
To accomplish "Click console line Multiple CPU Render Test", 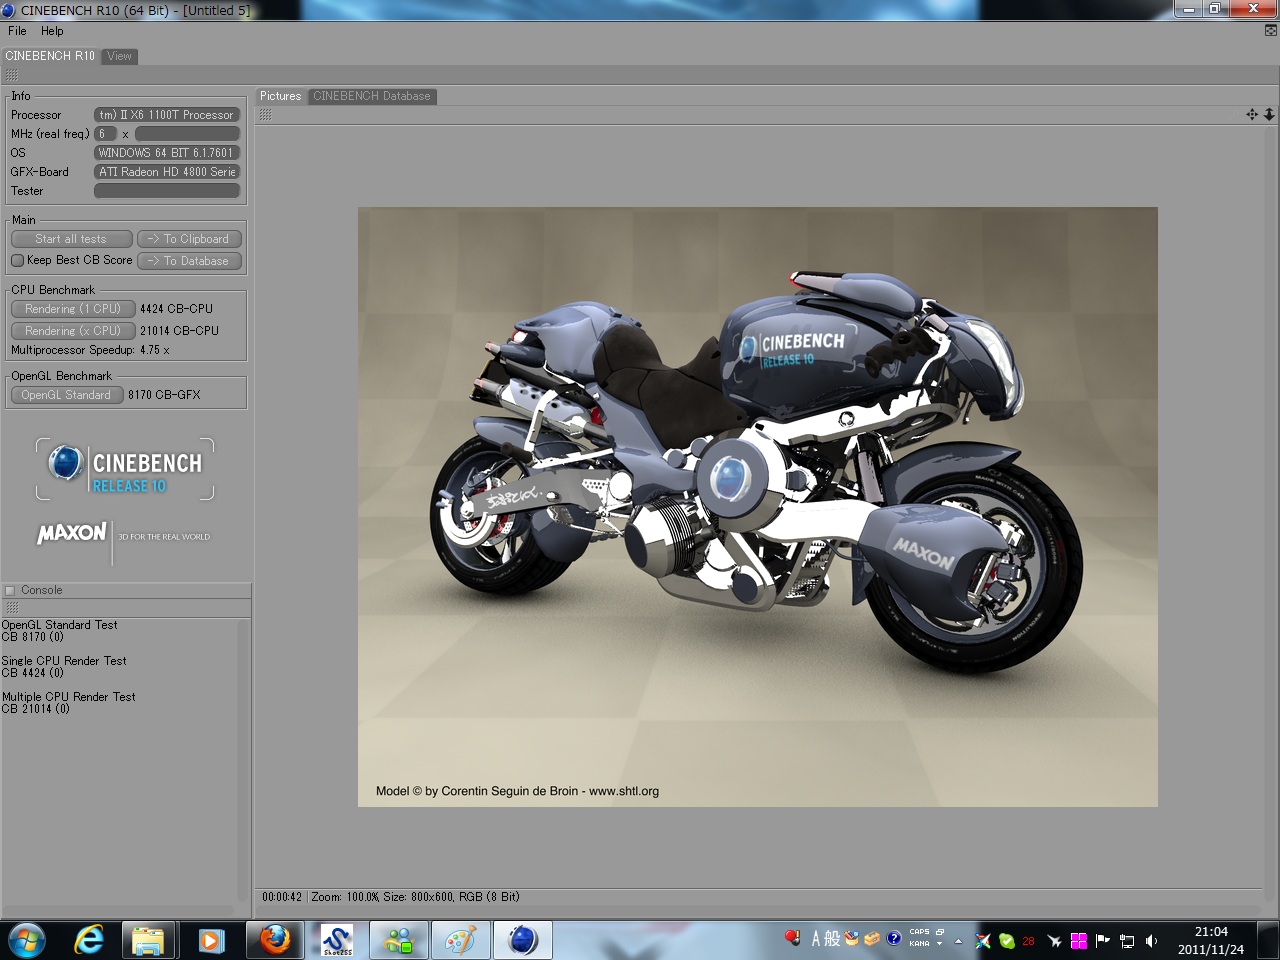I will 69,697.
